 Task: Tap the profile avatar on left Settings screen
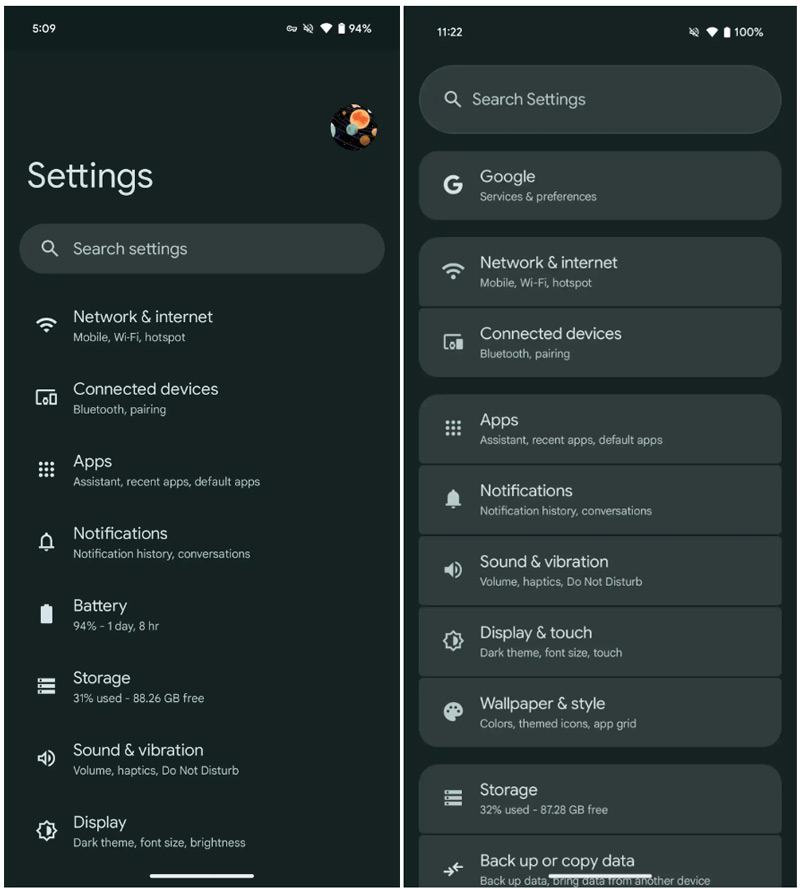(x=354, y=127)
